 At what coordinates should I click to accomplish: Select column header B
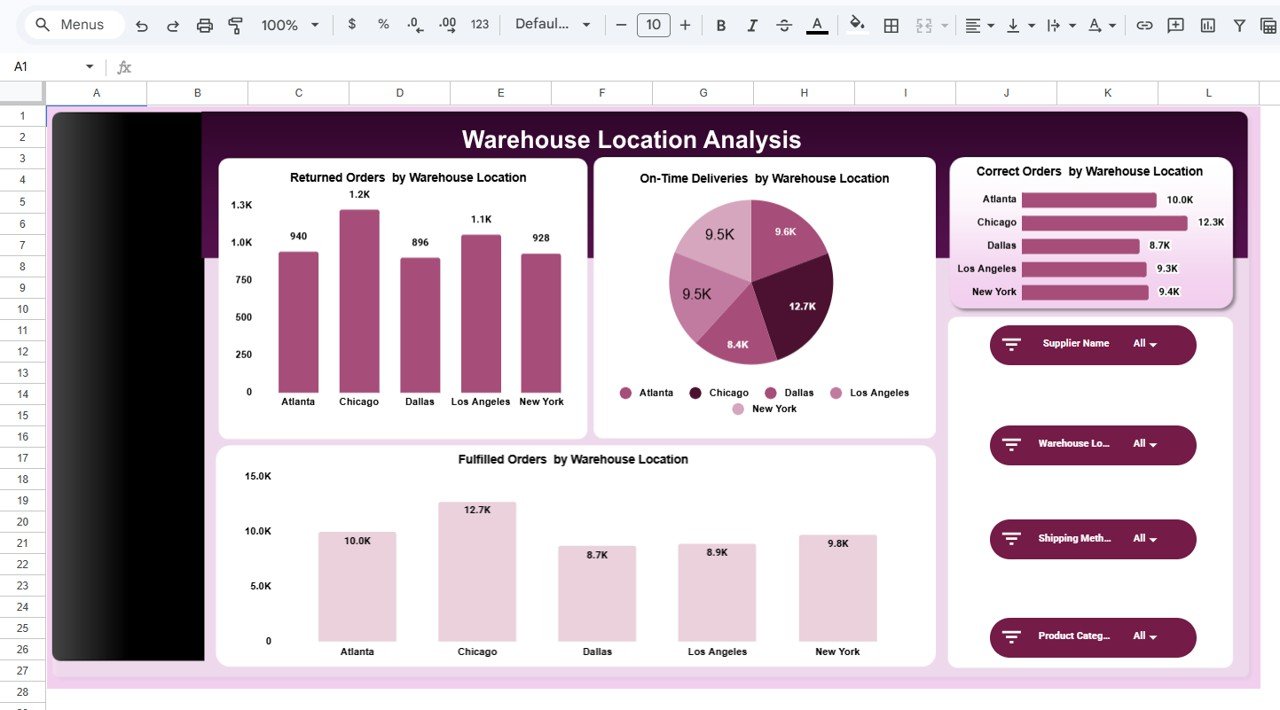[x=197, y=92]
